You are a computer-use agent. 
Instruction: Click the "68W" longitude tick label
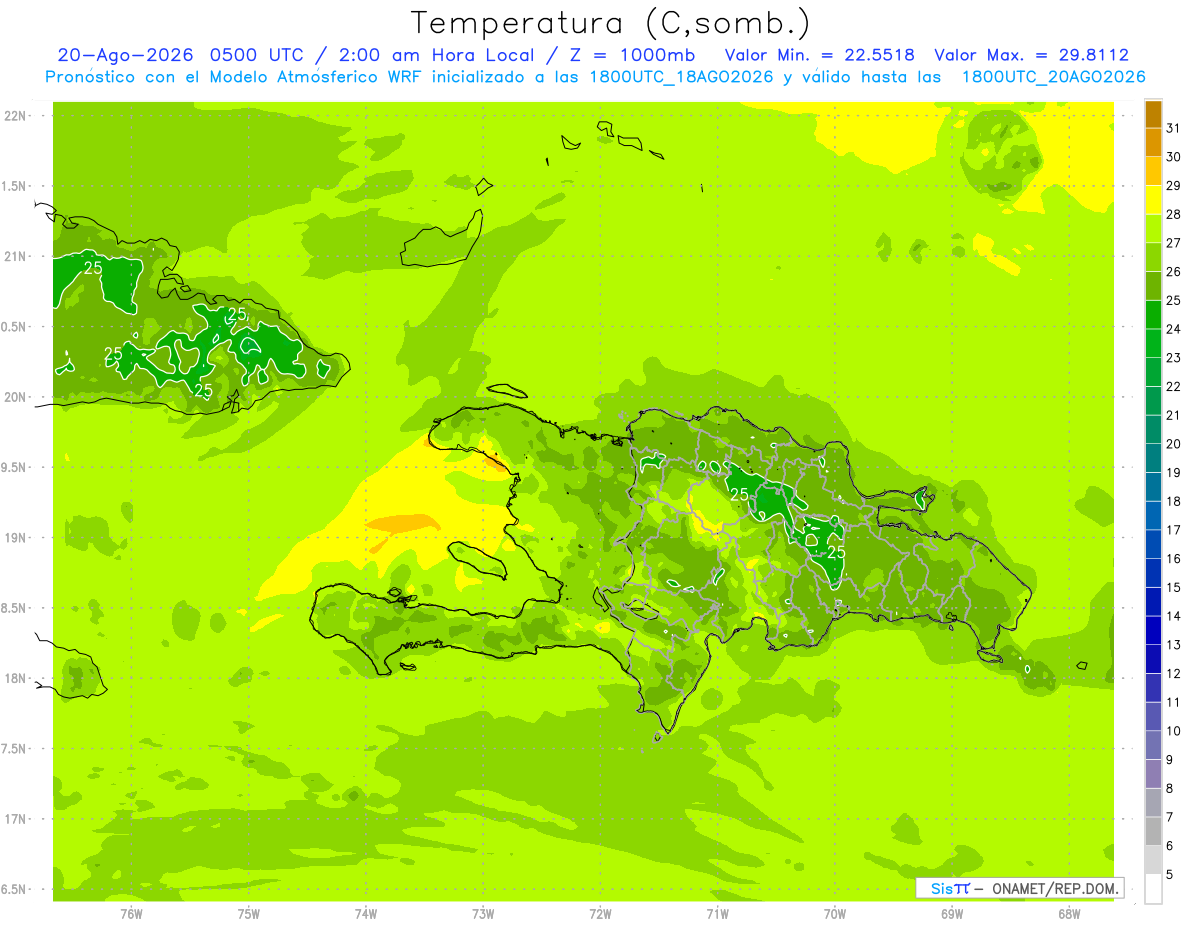tap(1069, 915)
